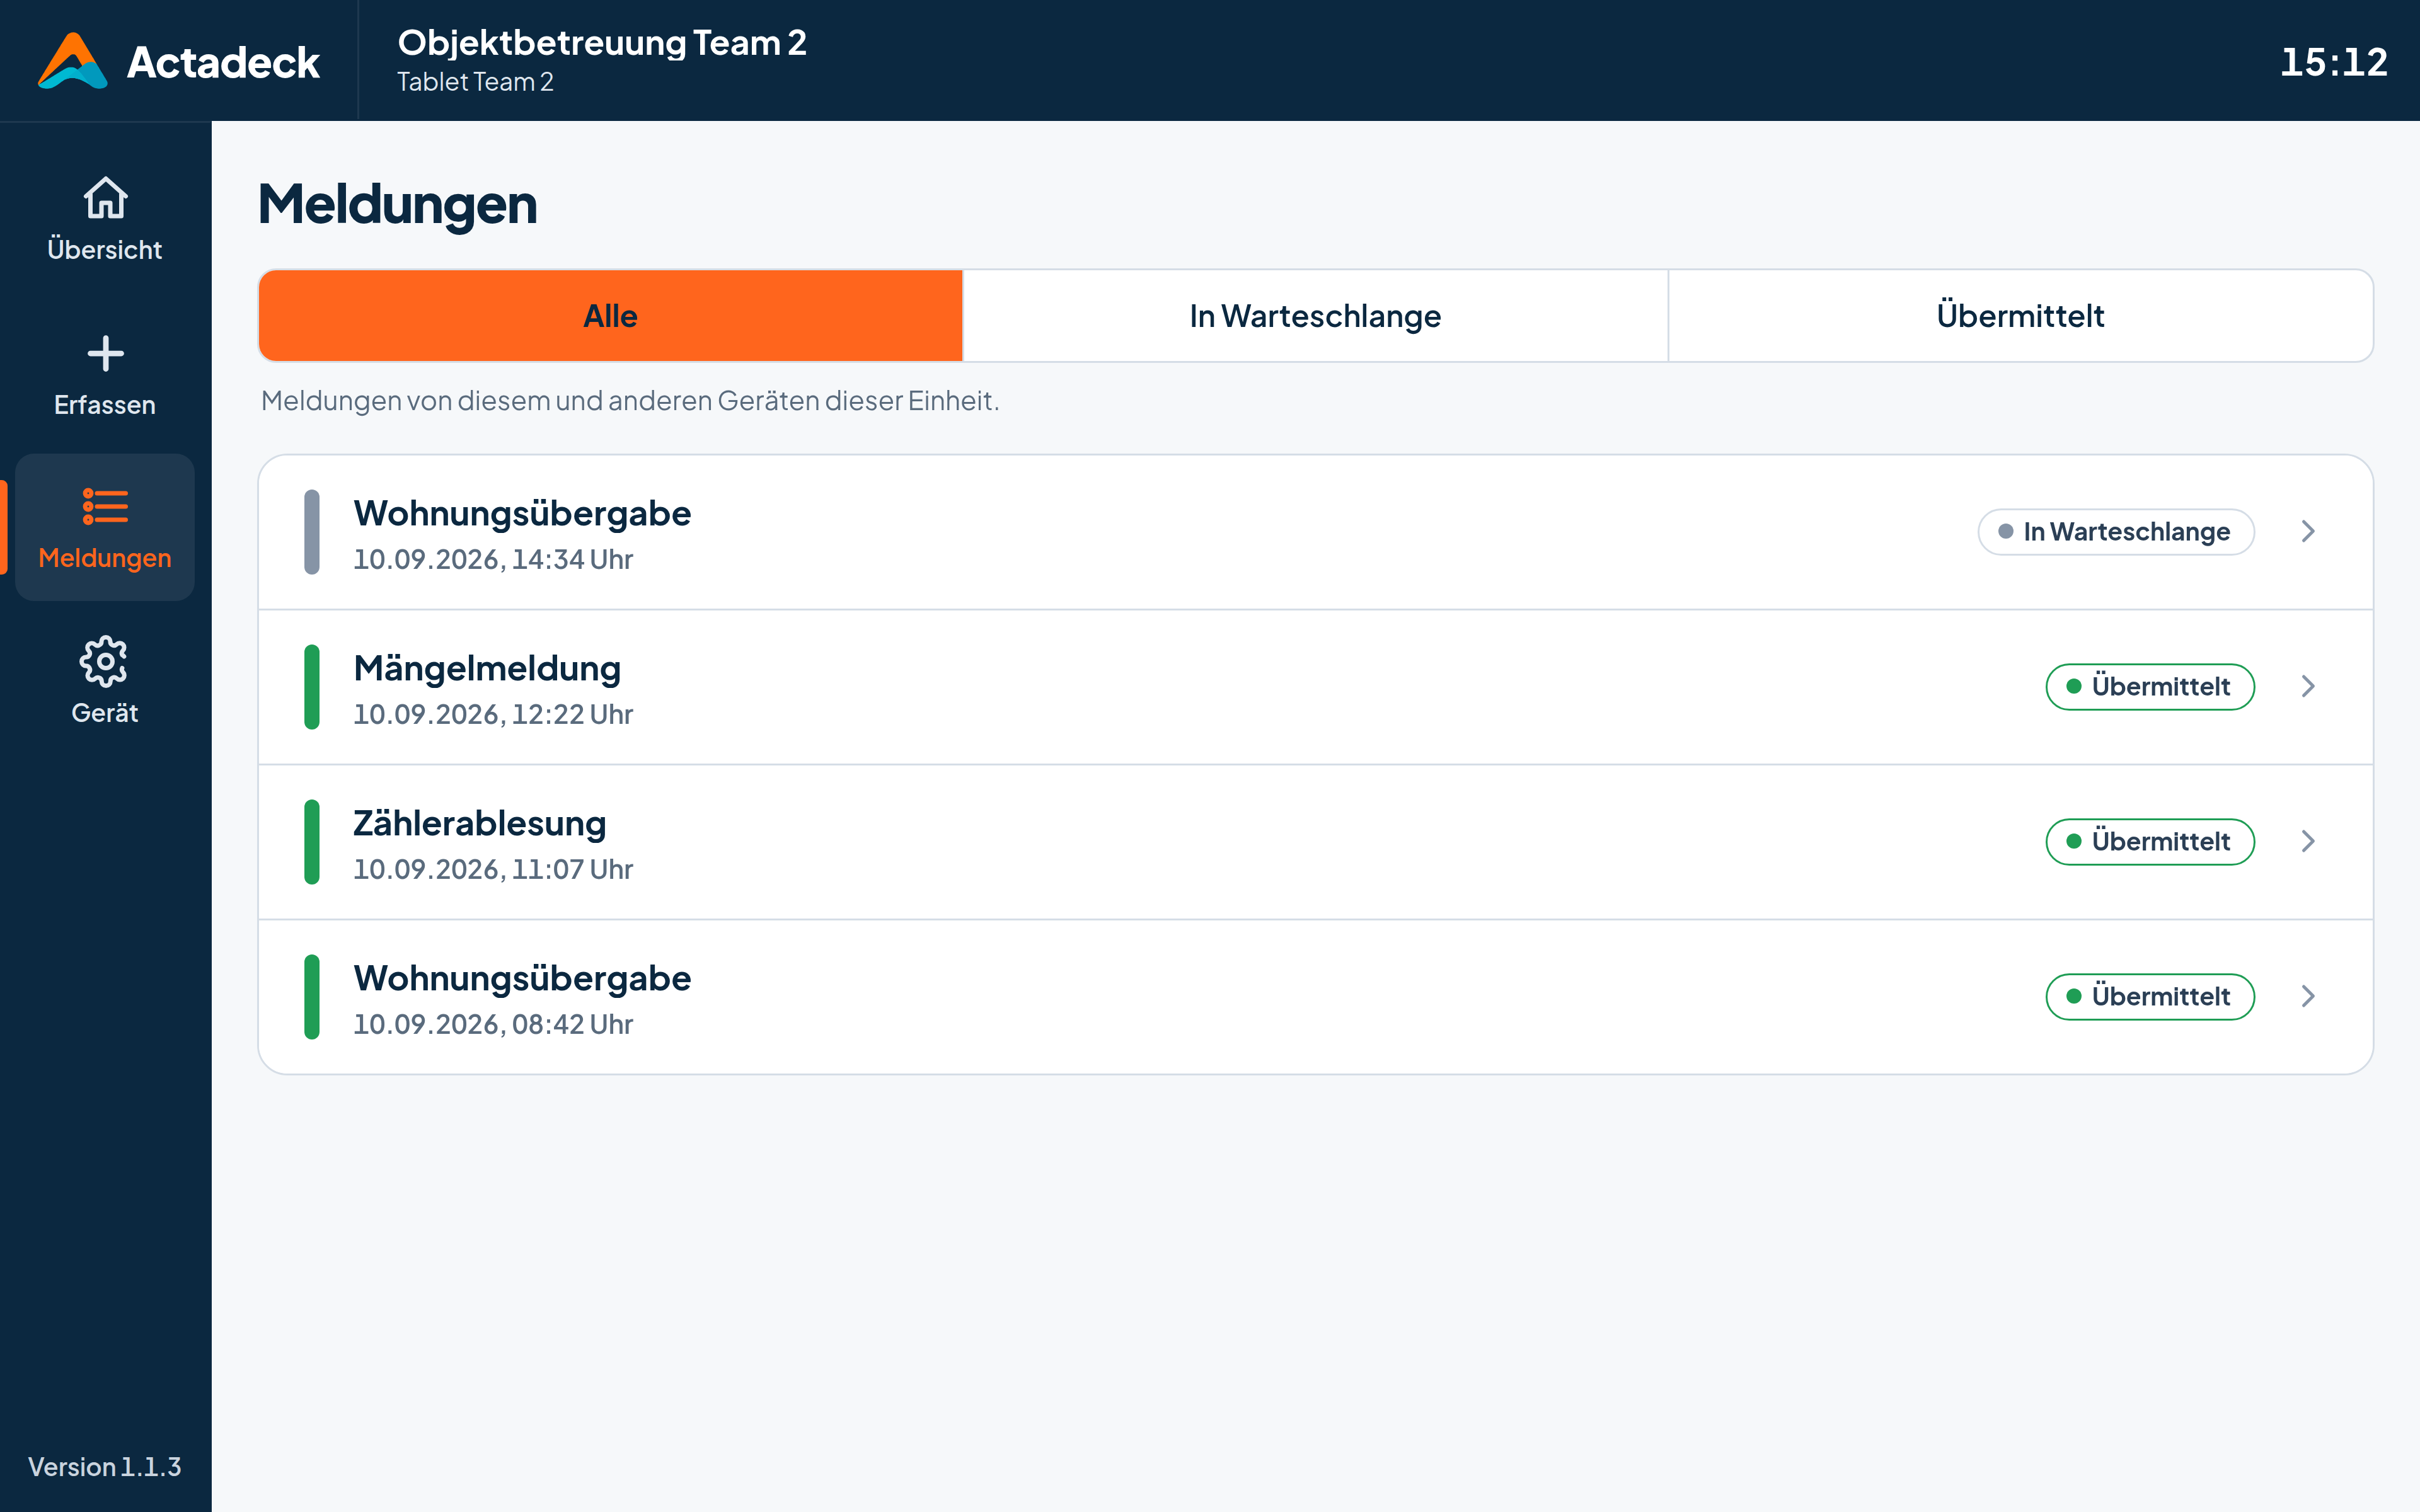
Task: Open the Meldungen list icon
Action: coord(105,506)
